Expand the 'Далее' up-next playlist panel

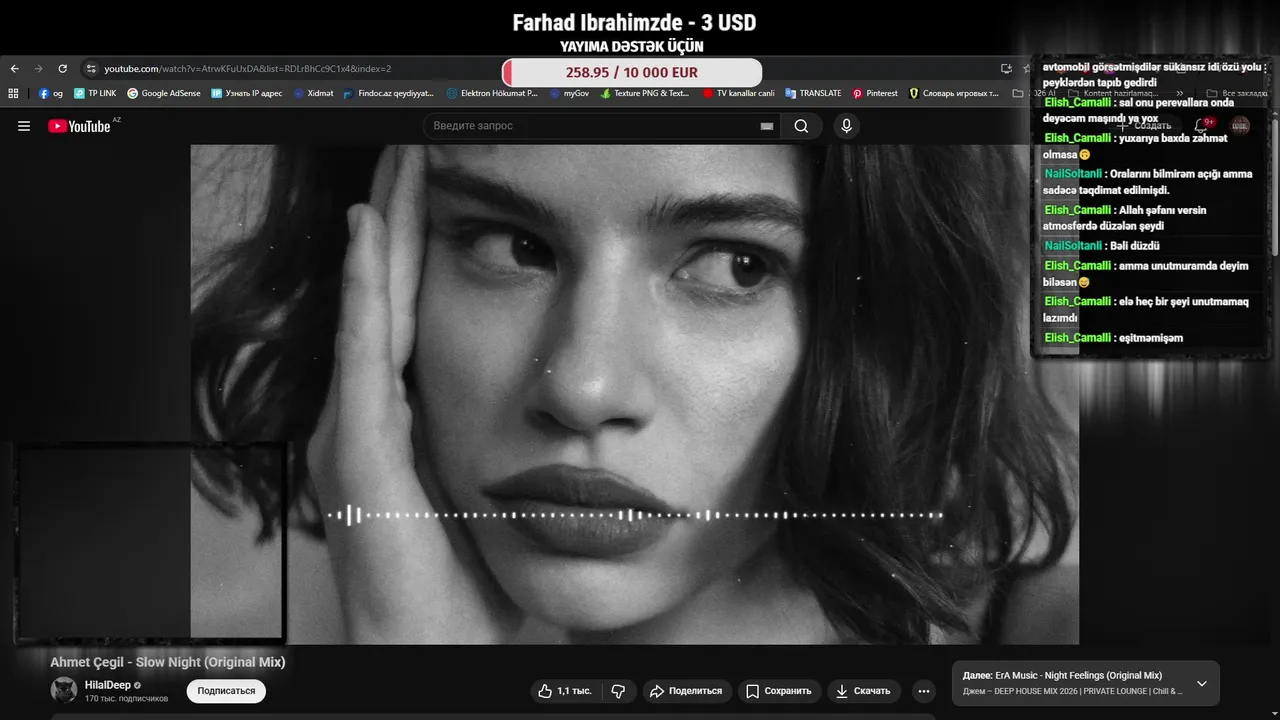click(x=1202, y=684)
